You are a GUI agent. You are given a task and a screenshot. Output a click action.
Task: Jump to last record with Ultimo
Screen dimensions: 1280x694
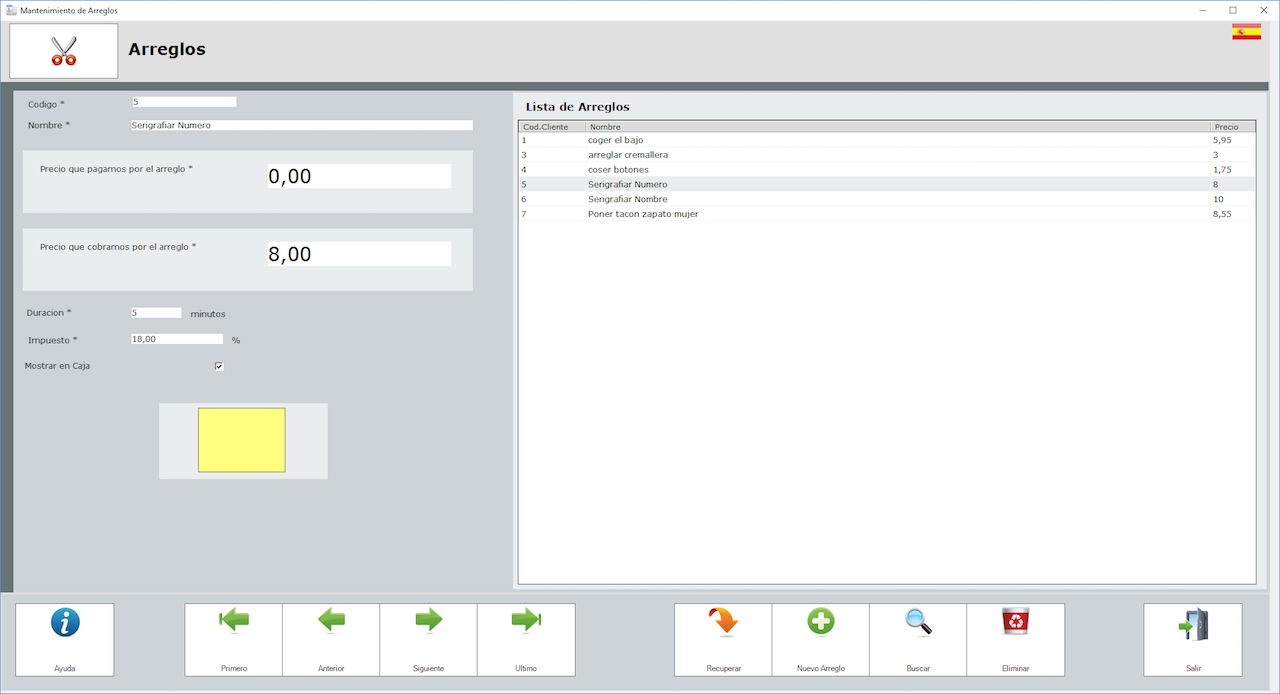526,622
